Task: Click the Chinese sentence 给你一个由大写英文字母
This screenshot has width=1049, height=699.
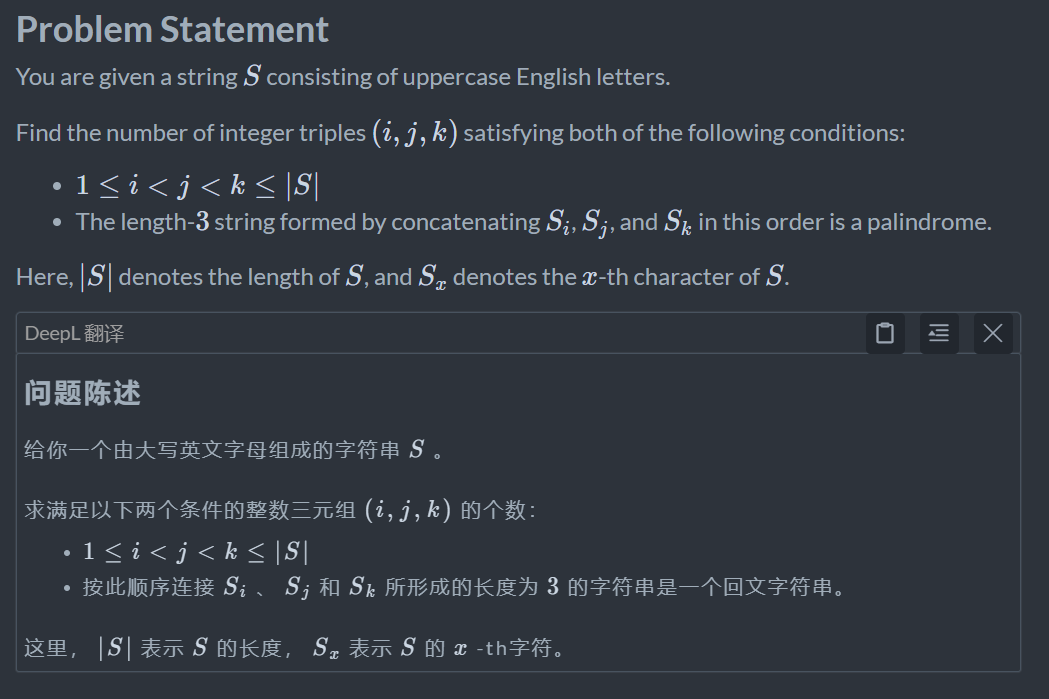Action: pos(233,450)
